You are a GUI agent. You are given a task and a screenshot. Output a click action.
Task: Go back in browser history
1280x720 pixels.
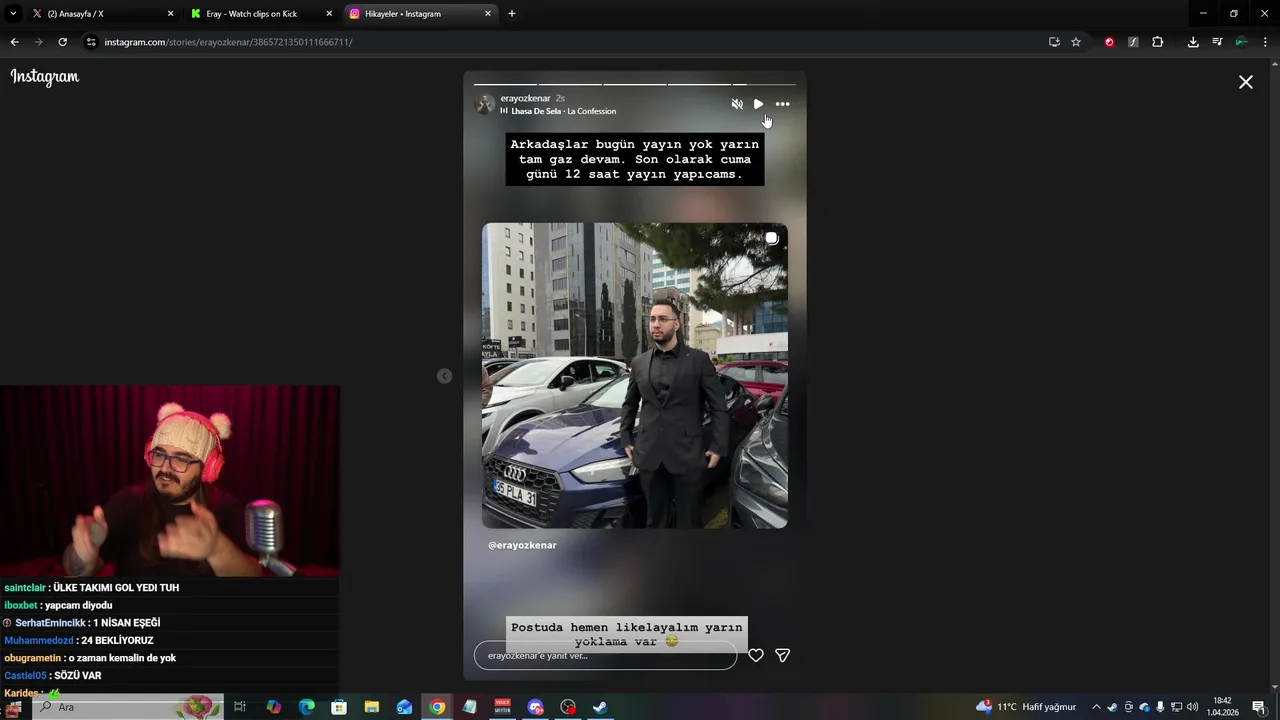coord(14,42)
